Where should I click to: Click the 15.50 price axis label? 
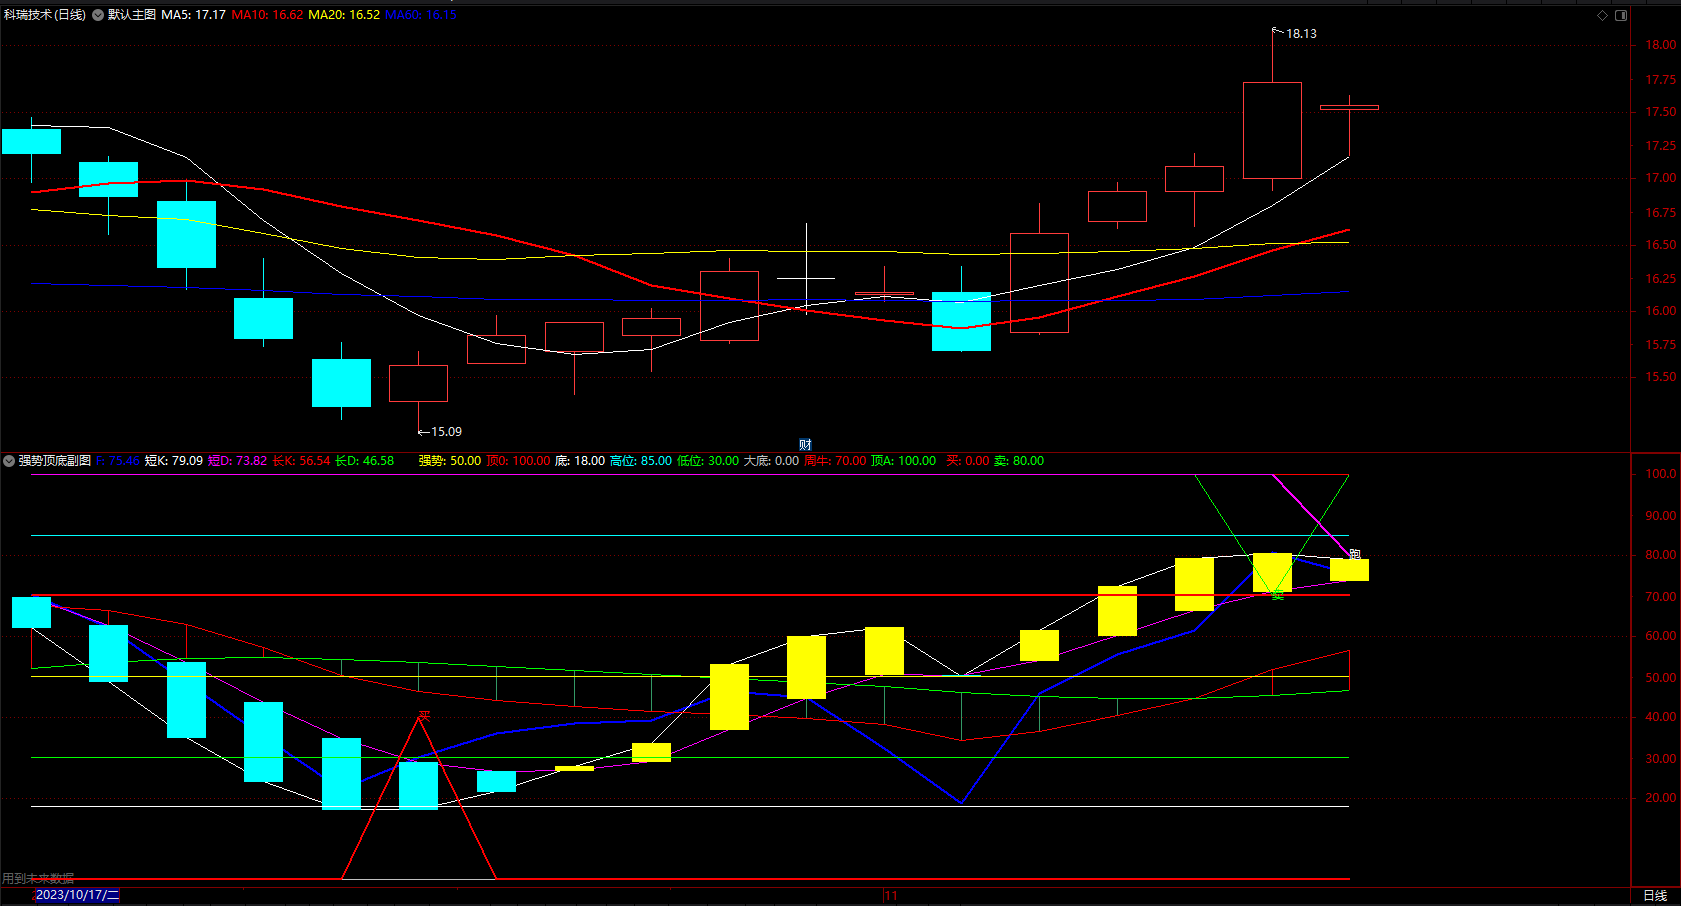1661,377
